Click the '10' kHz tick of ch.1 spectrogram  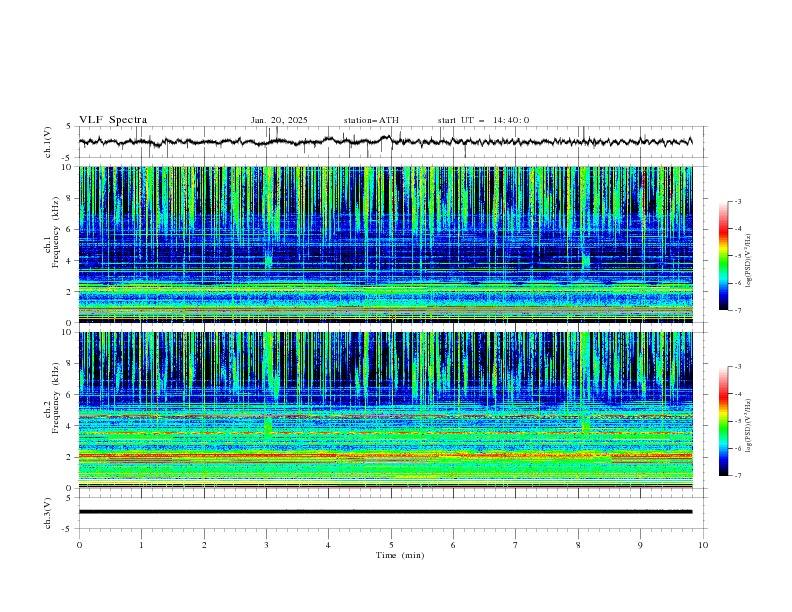[69, 167]
